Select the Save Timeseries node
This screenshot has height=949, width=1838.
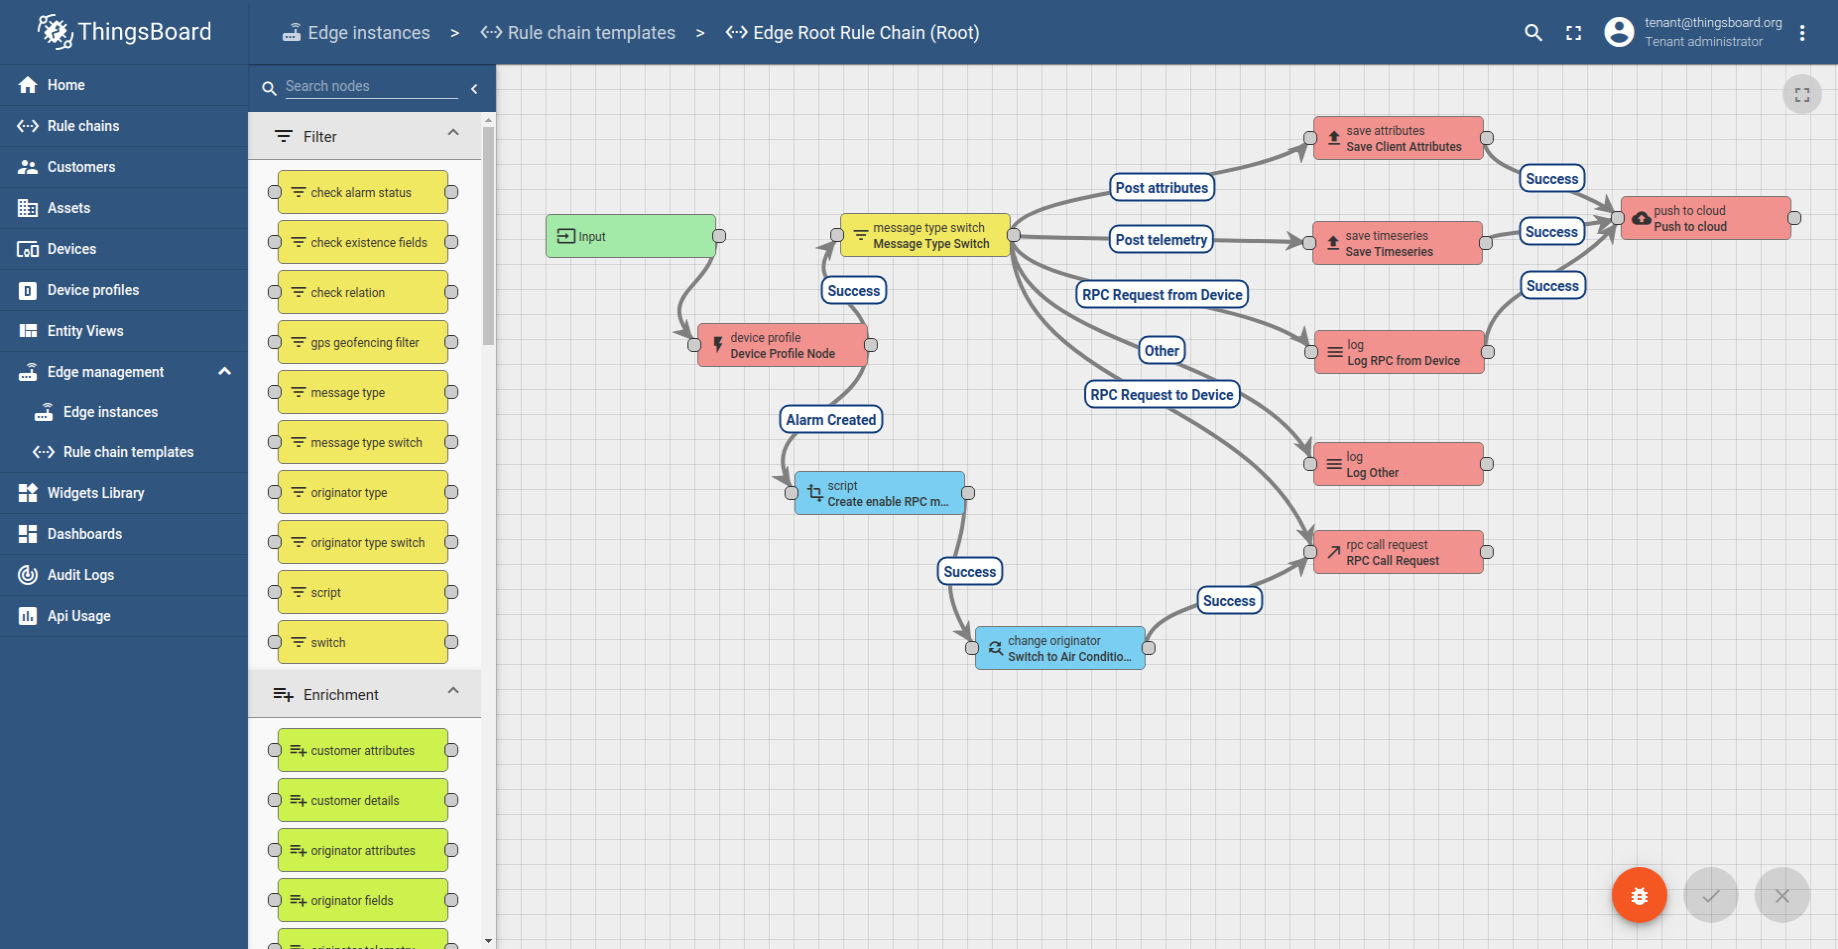pyautogui.click(x=1397, y=243)
